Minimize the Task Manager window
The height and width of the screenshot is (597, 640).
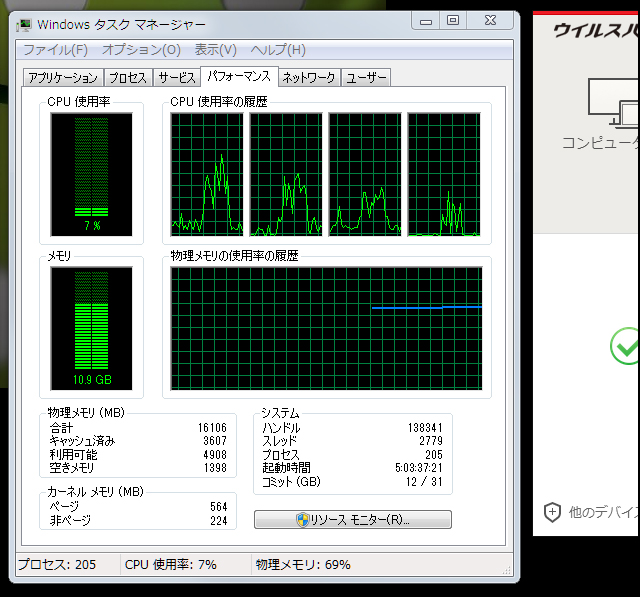click(424, 20)
